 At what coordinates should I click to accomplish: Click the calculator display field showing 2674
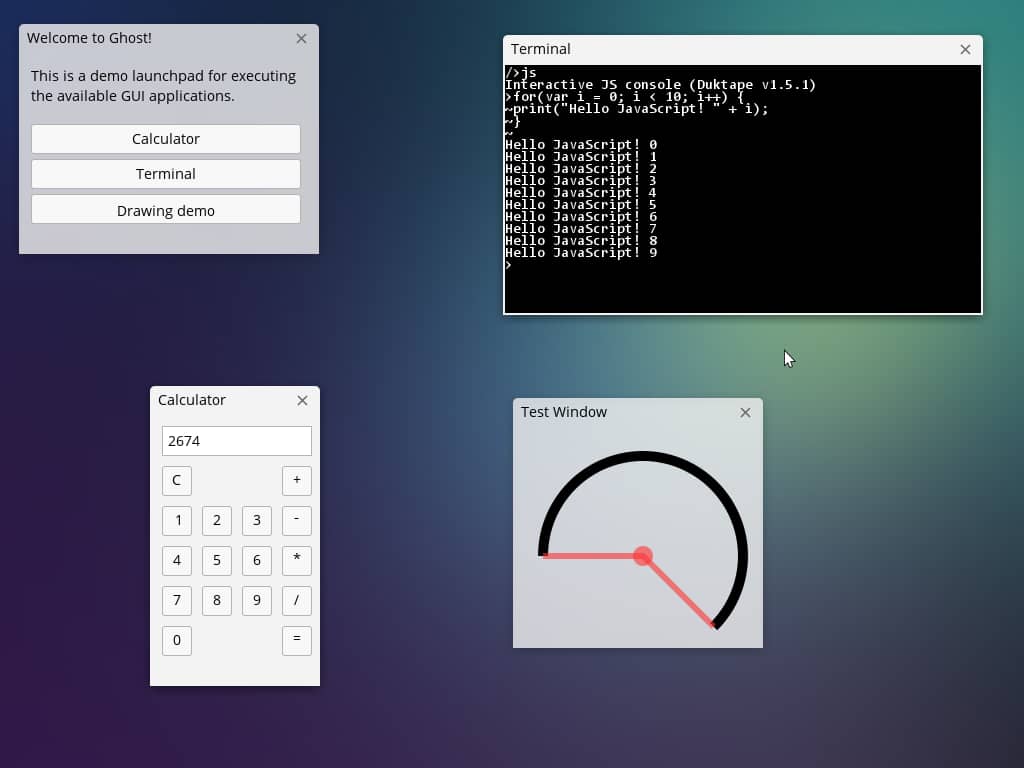coord(236,441)
